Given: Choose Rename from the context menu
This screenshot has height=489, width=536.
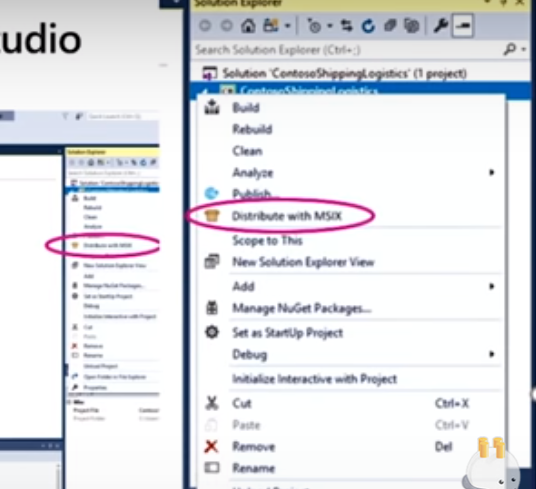Looking at the screenshot, I should (254, 468).
